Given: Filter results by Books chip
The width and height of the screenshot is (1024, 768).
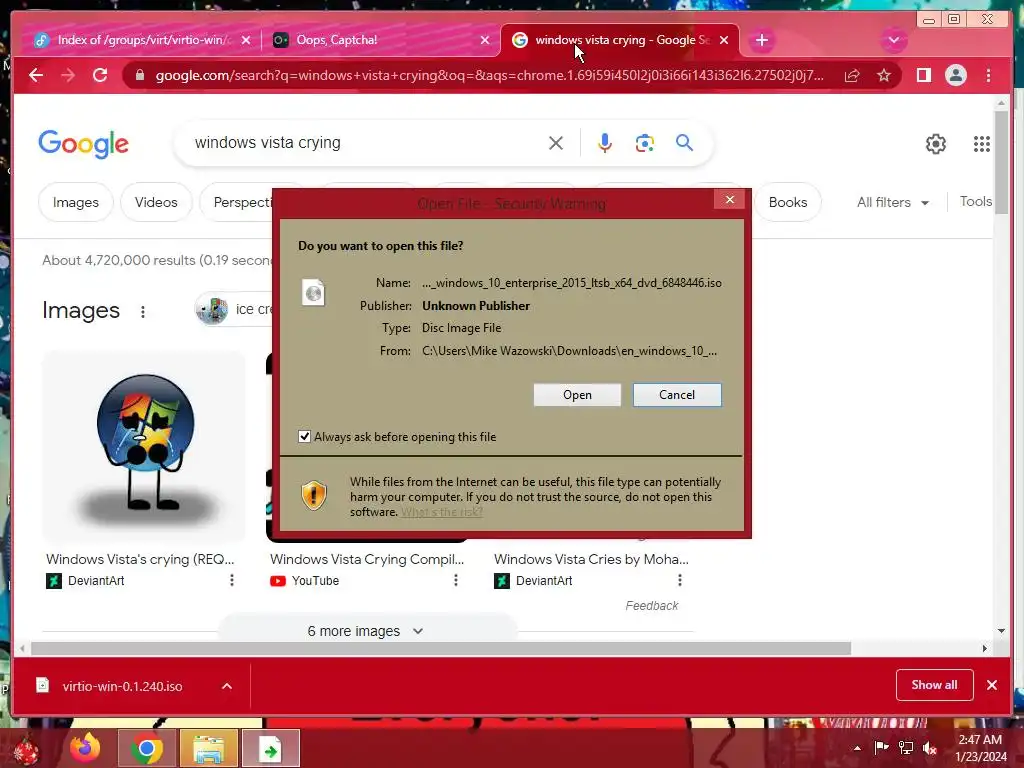Looking at the screenshot, I should tap(788, 202).
